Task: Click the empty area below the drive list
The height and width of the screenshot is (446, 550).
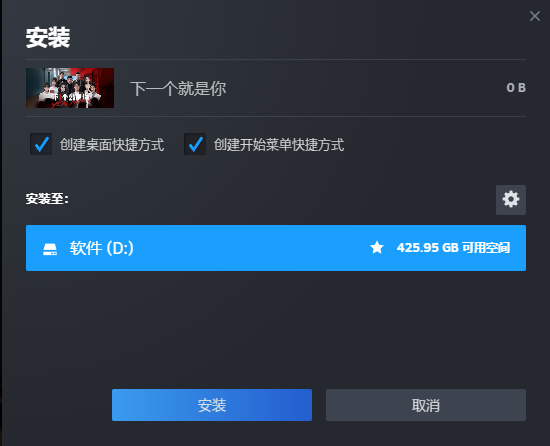Action: pyautogui.click(x=276, y=328)
